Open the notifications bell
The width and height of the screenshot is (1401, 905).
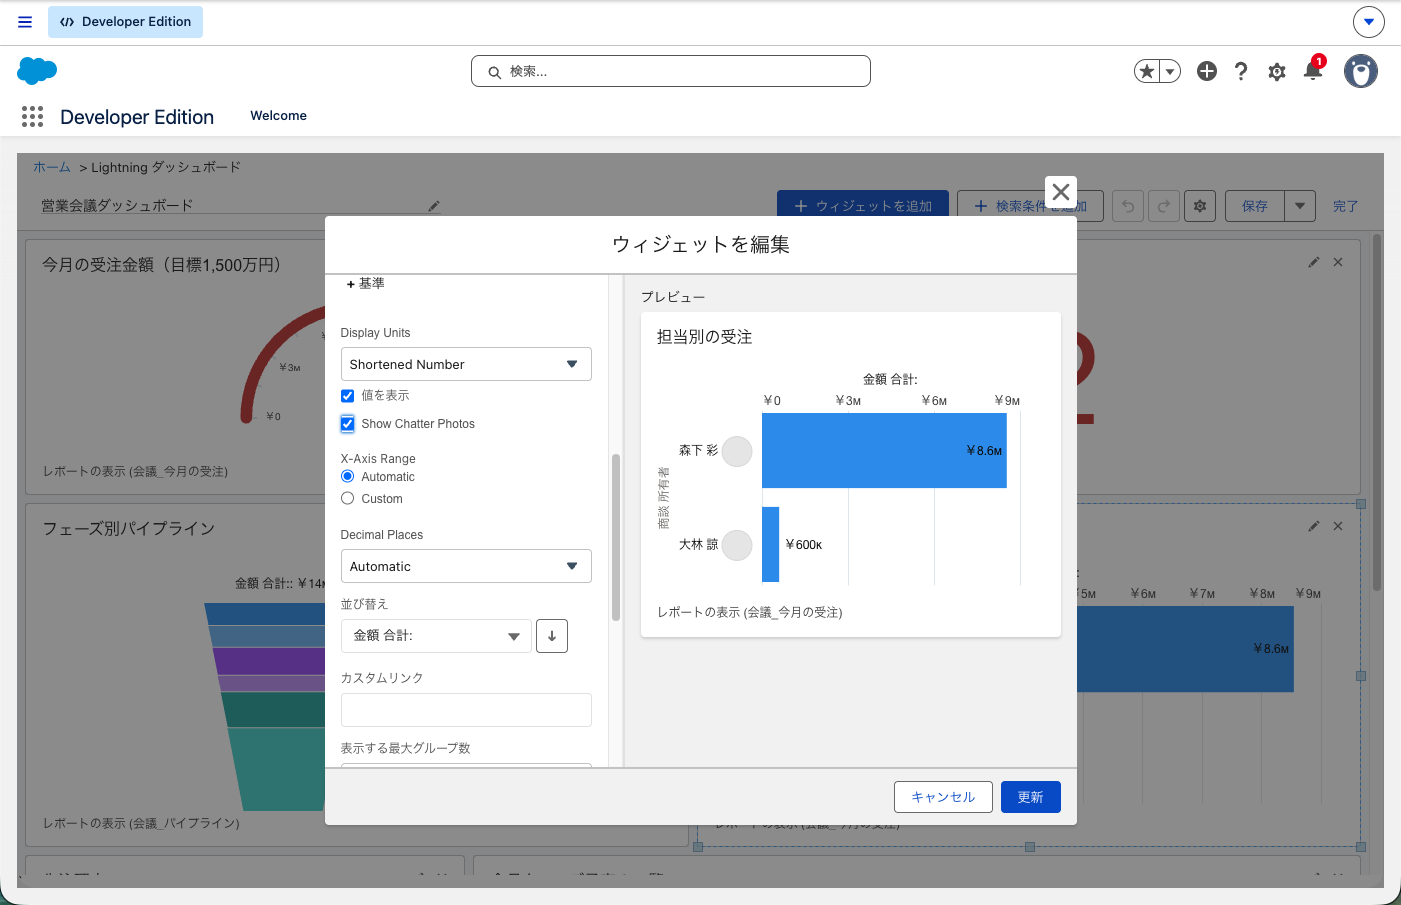[x=1313, y=71]
